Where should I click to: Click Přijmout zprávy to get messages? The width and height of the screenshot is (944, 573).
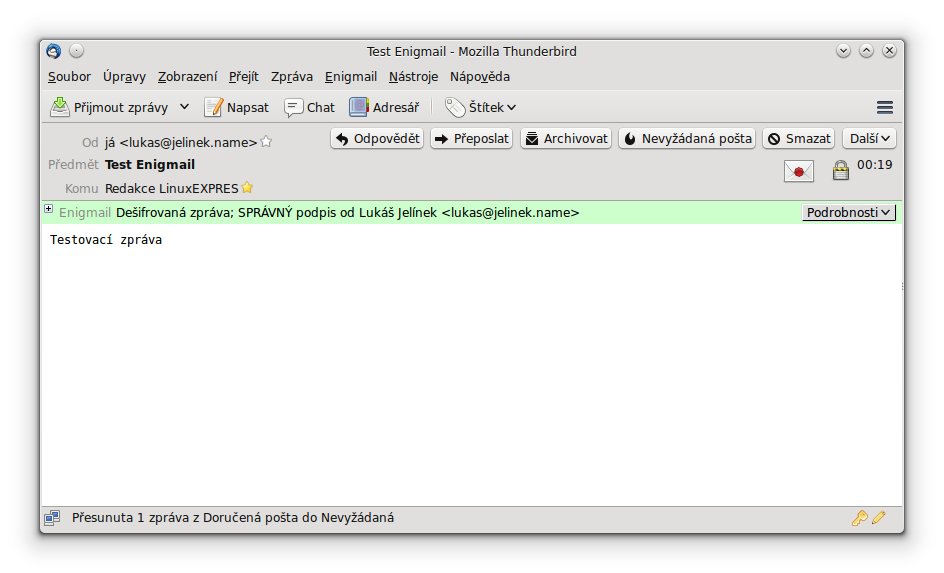point(110,107)
